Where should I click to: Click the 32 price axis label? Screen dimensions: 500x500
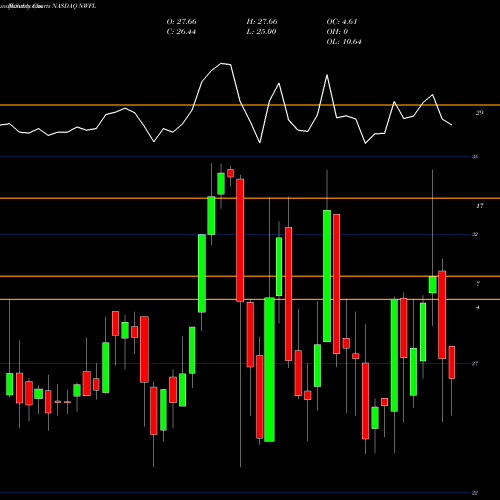475,234
